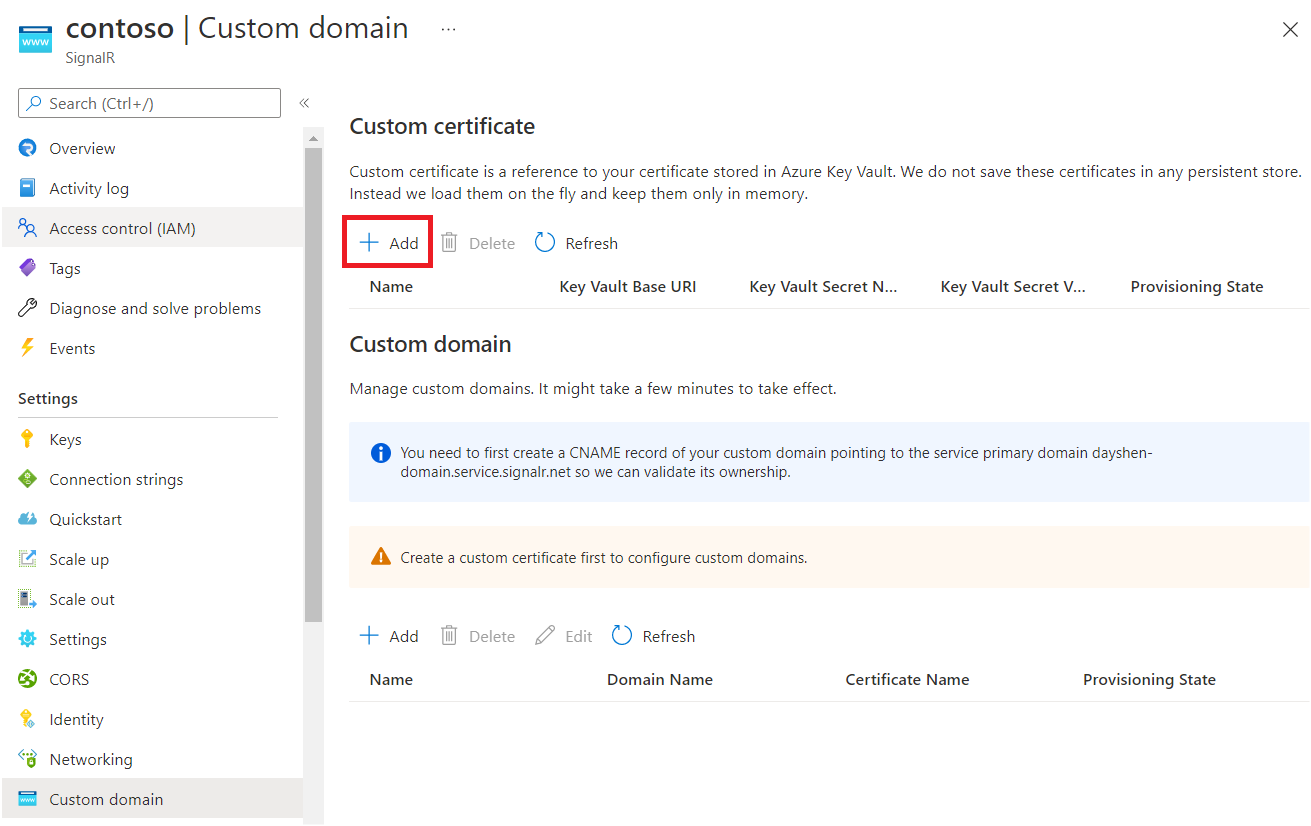Add a new custom certificate
The height and width of the screenshot is (826, 1311).
387,241
